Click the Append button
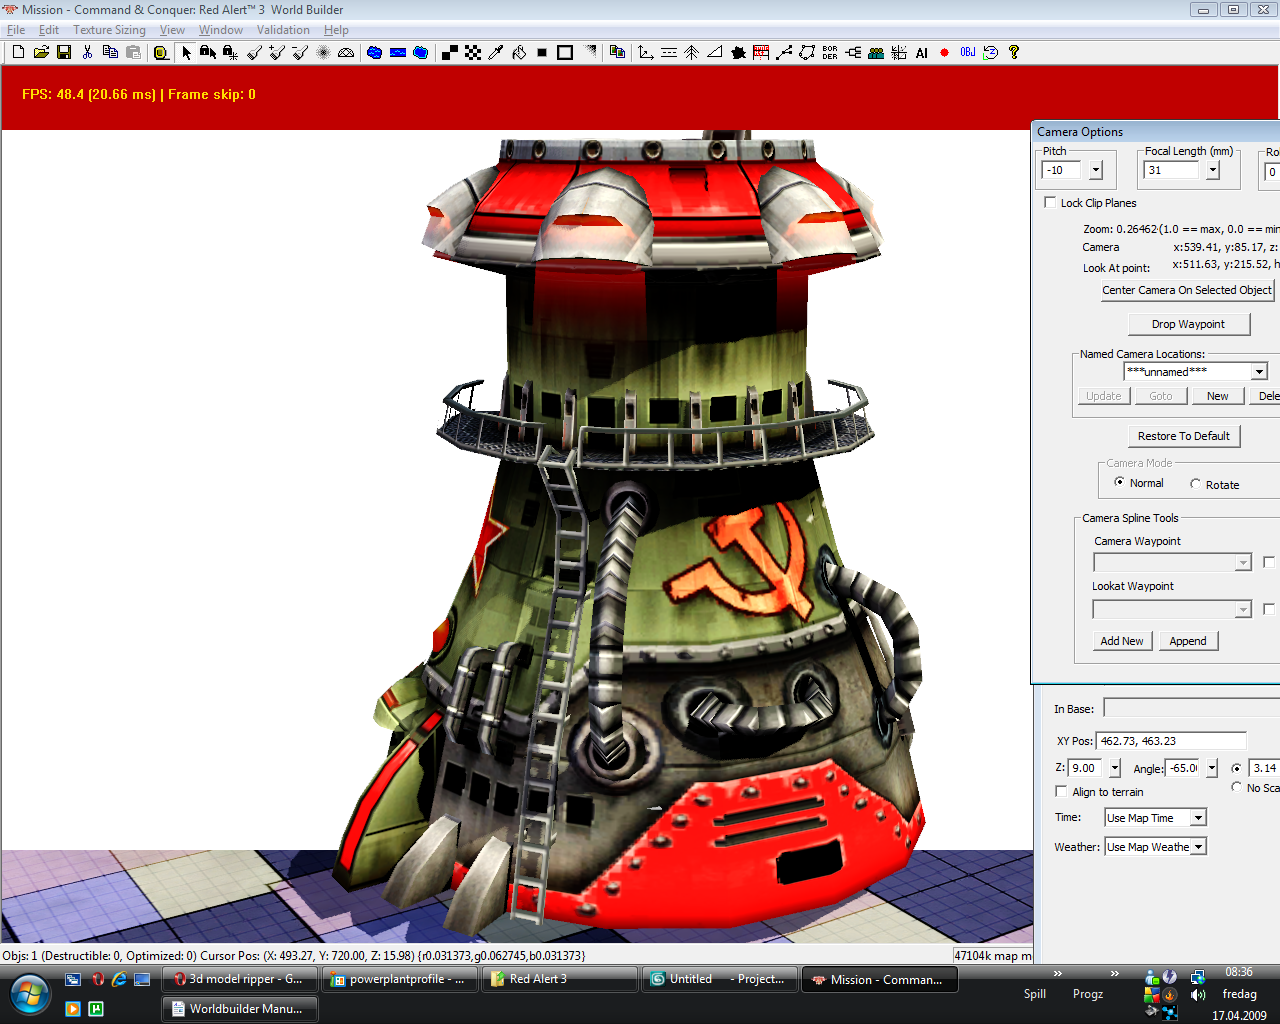The image size is (1280, 1024). coord(1188,641)
